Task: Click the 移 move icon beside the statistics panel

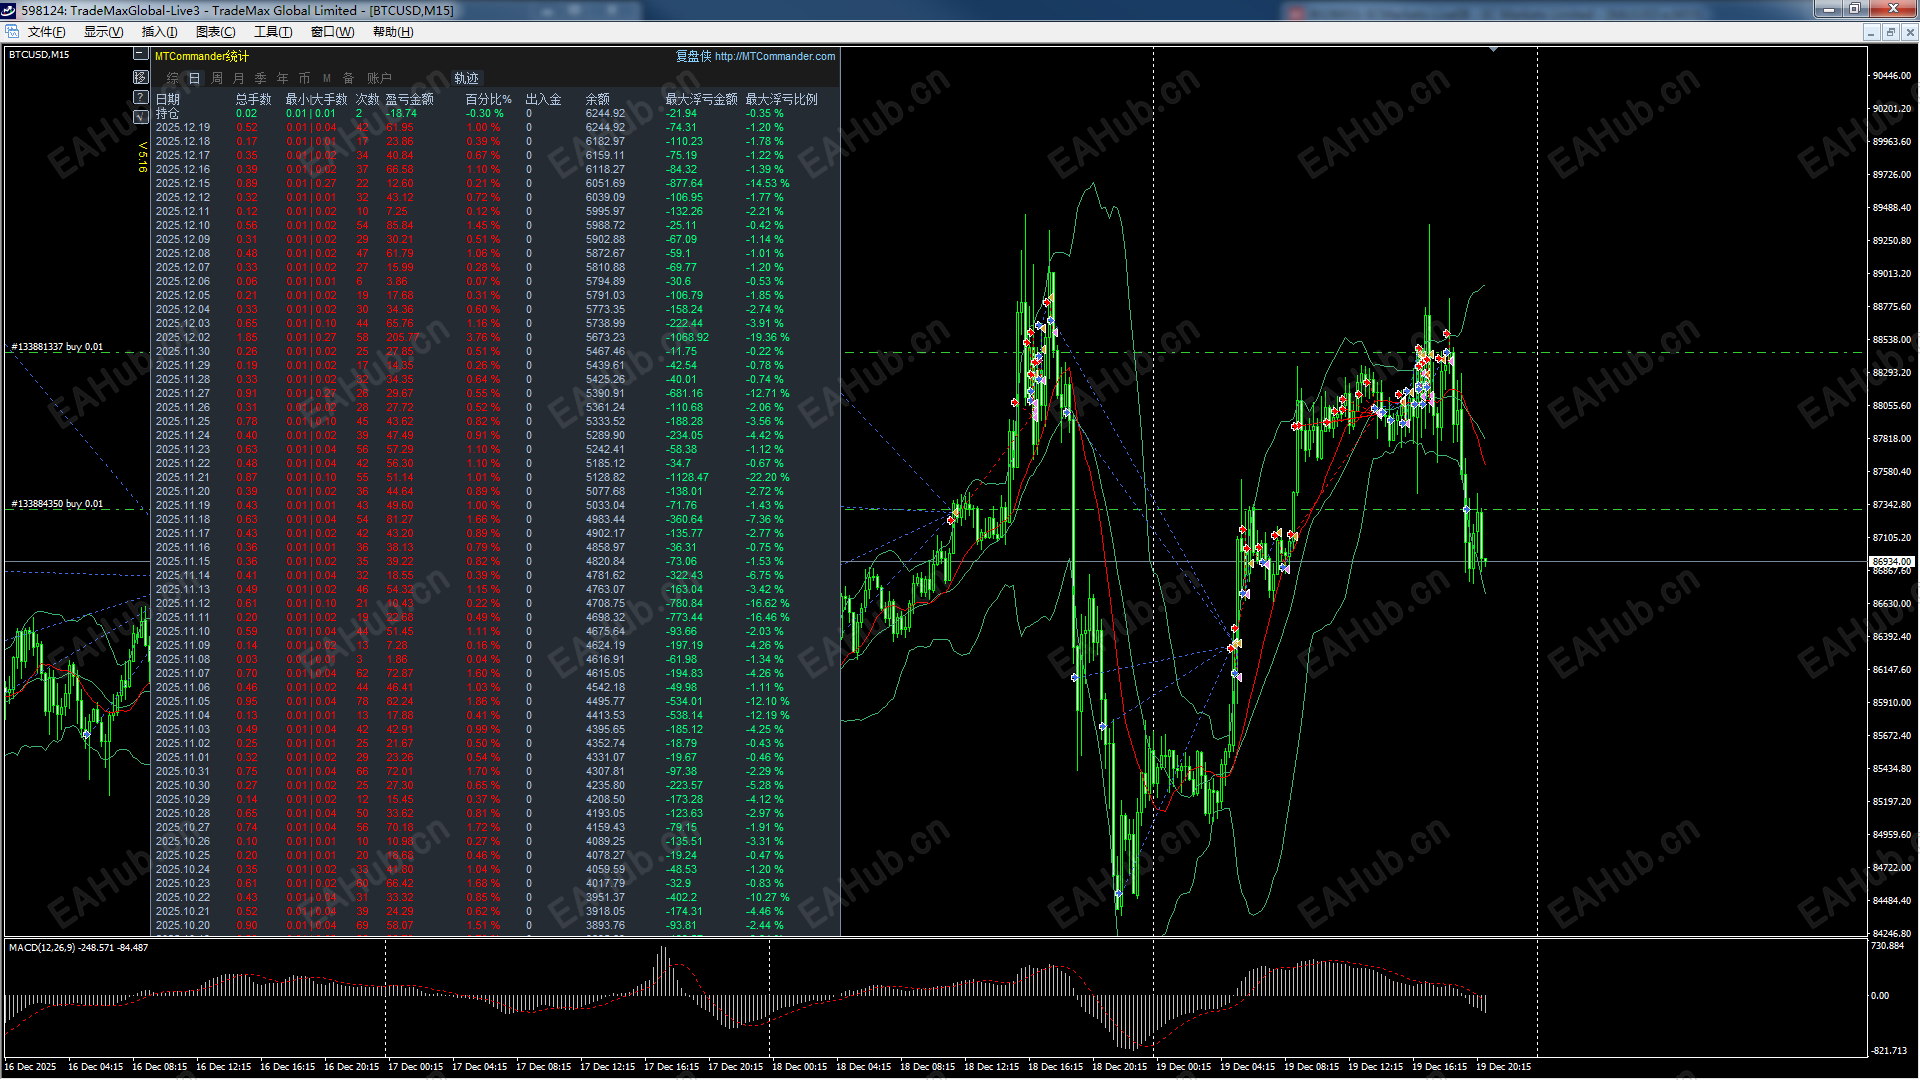Action: click(141, 78)
